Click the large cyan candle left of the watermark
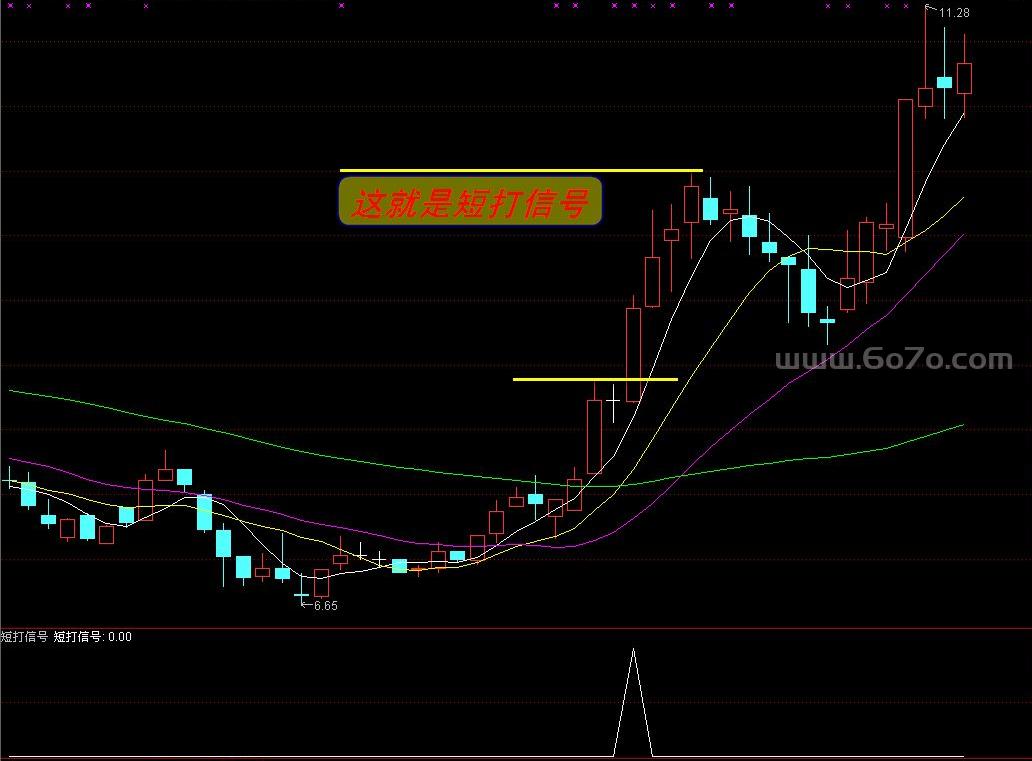The image size is (1032, 761). (x=808, y=290)
